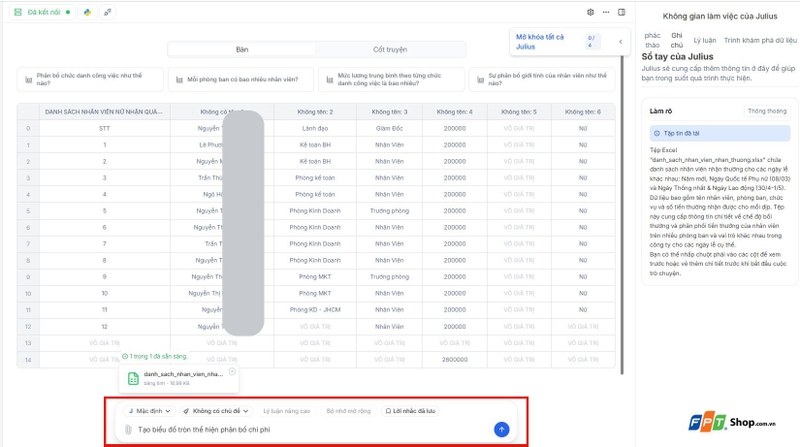Click the 'Đã kết nối' connection status button
Image resolution: width=800 pixels, height=447 pixels.
coord(42,12)
